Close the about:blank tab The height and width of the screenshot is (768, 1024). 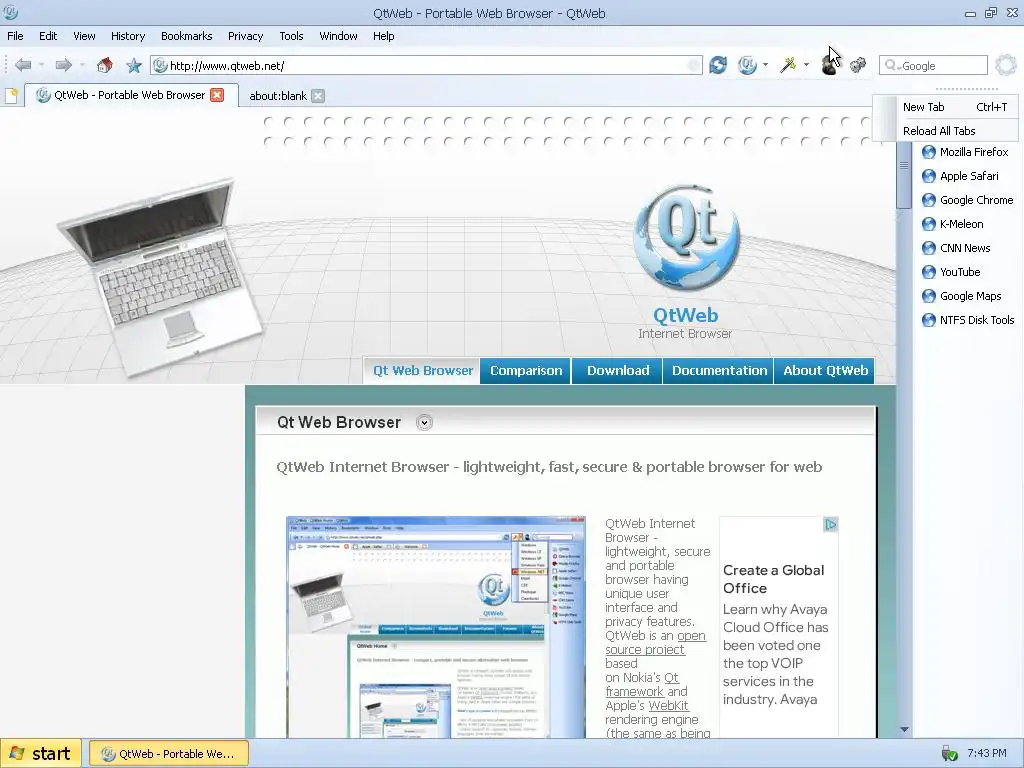pos(317,96)
